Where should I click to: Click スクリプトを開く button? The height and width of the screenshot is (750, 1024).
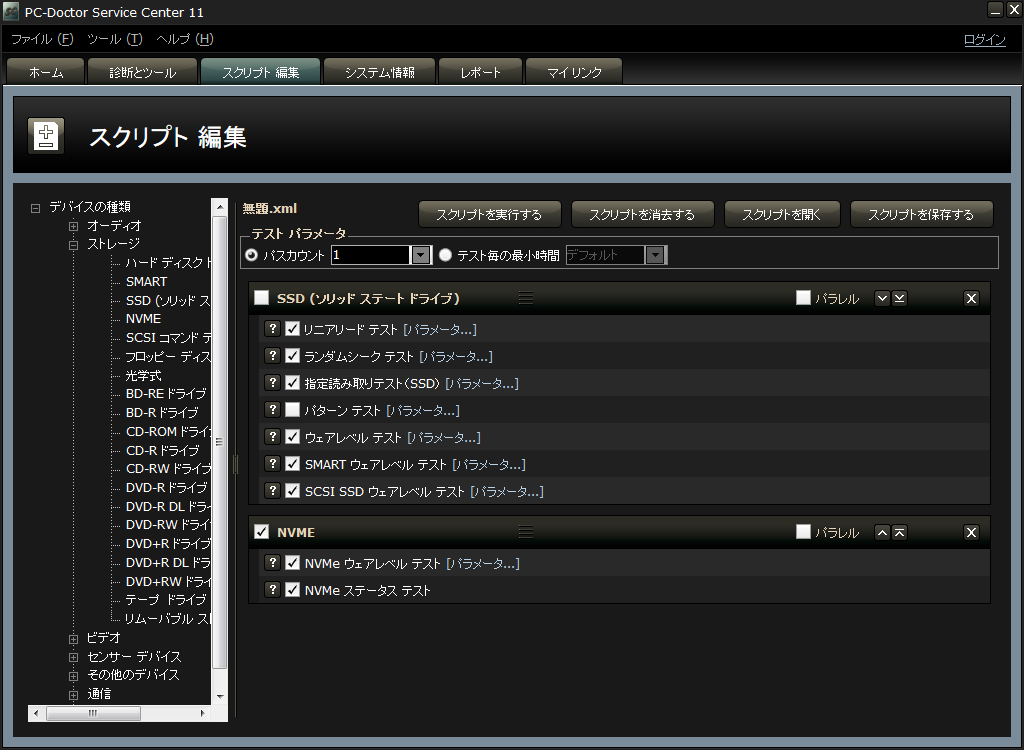782,214
